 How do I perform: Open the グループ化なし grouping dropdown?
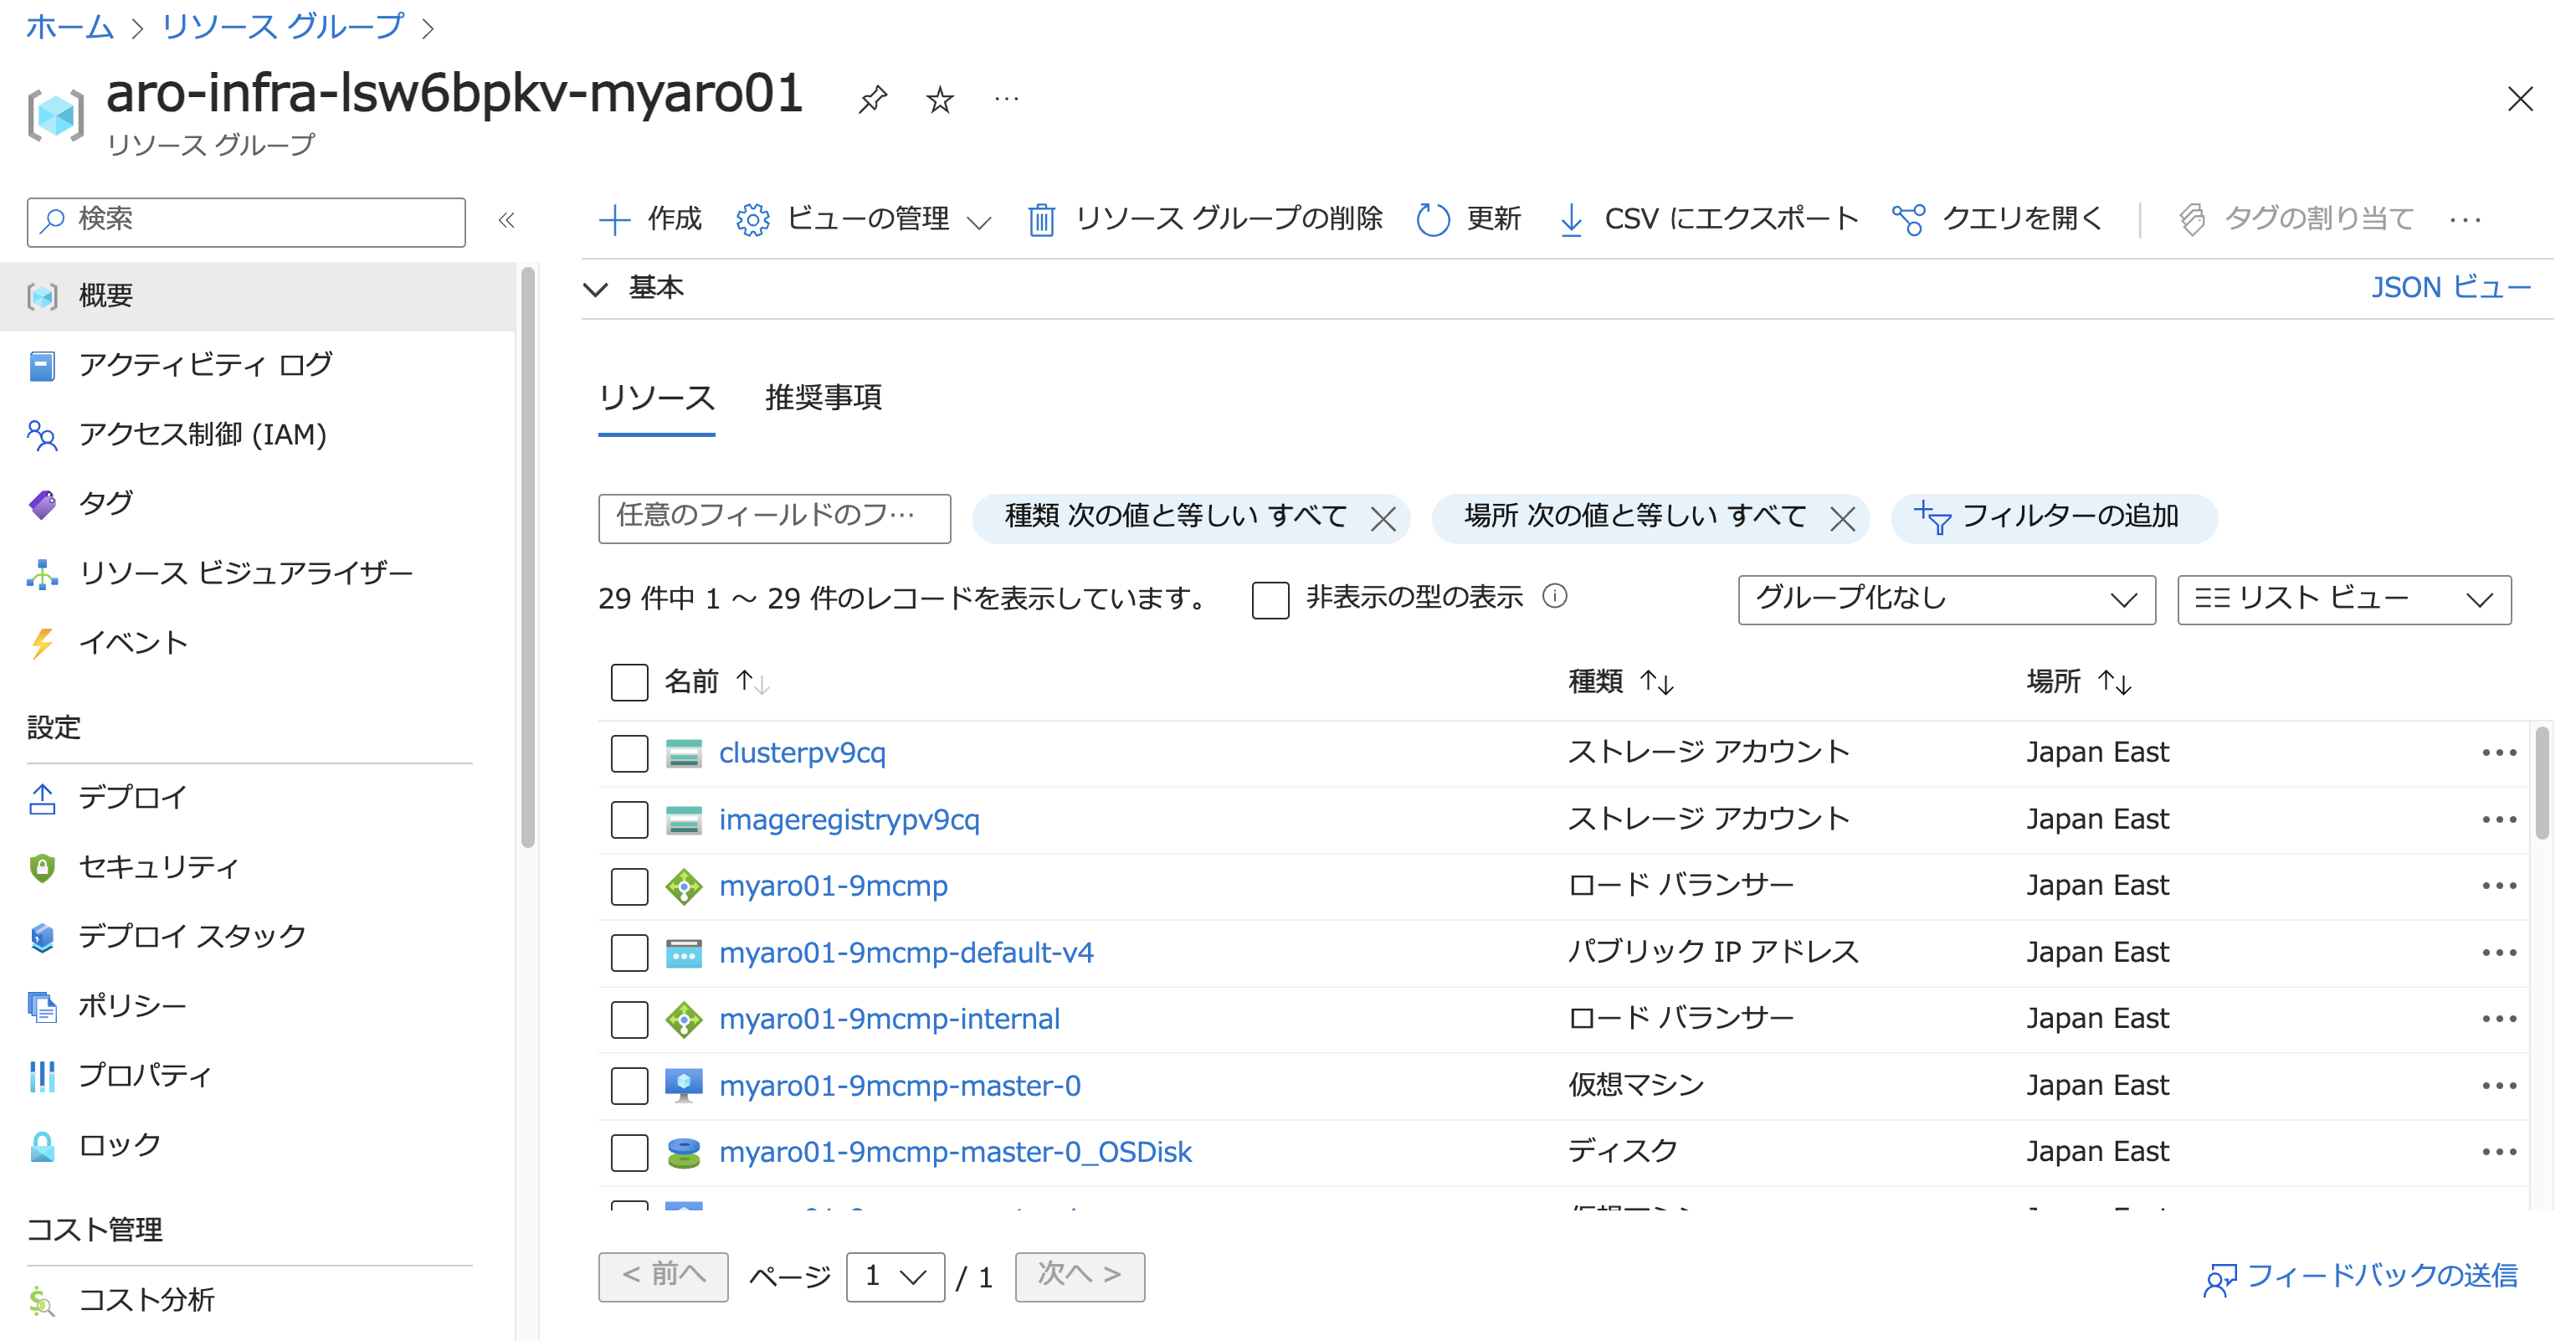click(1946, 599)
